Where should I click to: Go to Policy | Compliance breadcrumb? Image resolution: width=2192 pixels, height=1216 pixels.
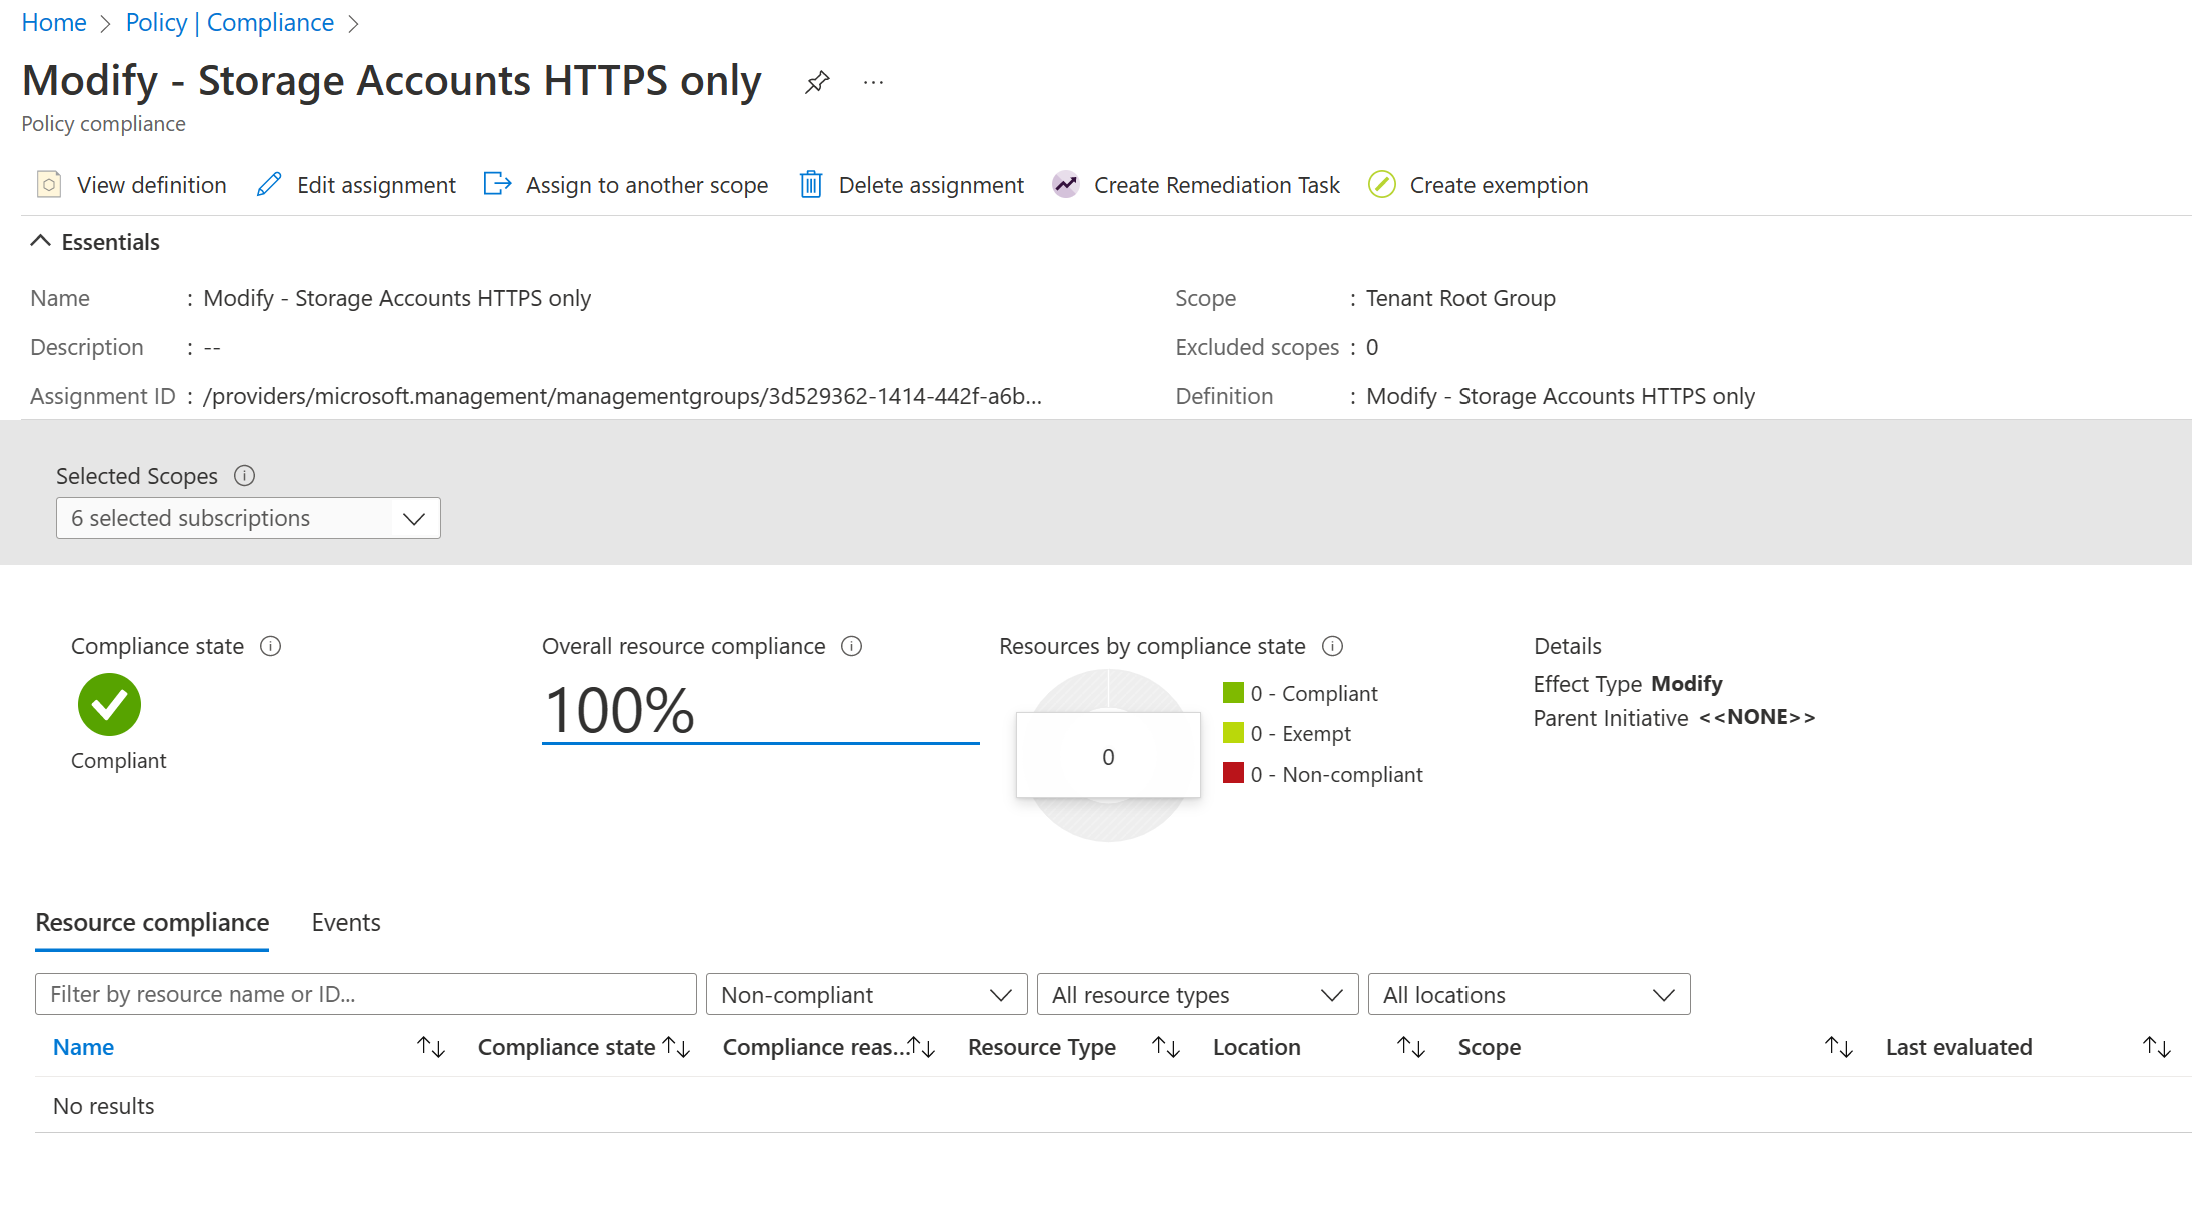point(230,22)
